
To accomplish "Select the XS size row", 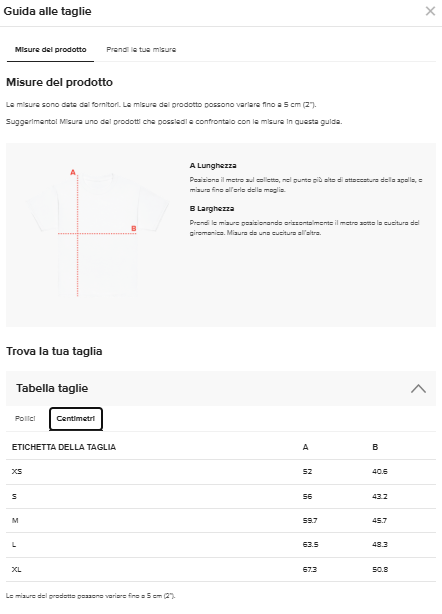I will click(x=221, y=472).
